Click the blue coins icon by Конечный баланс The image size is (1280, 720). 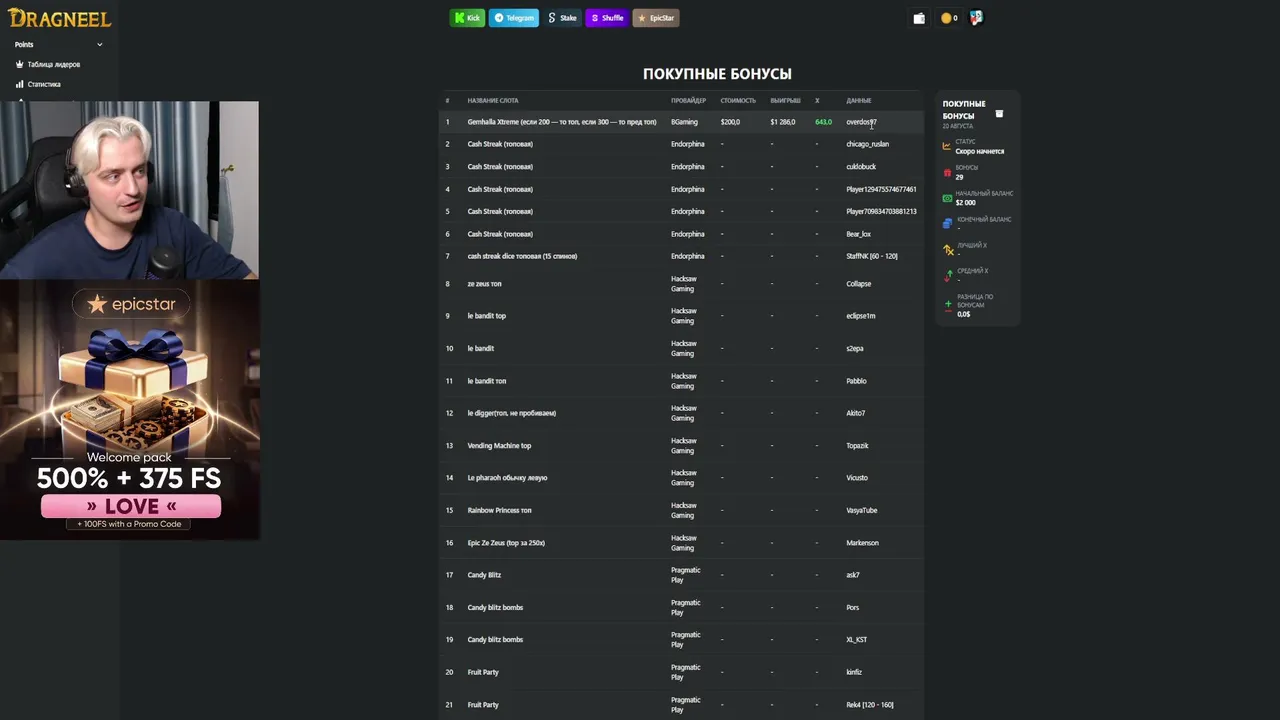pyautogui.click(x=947, y=224)
